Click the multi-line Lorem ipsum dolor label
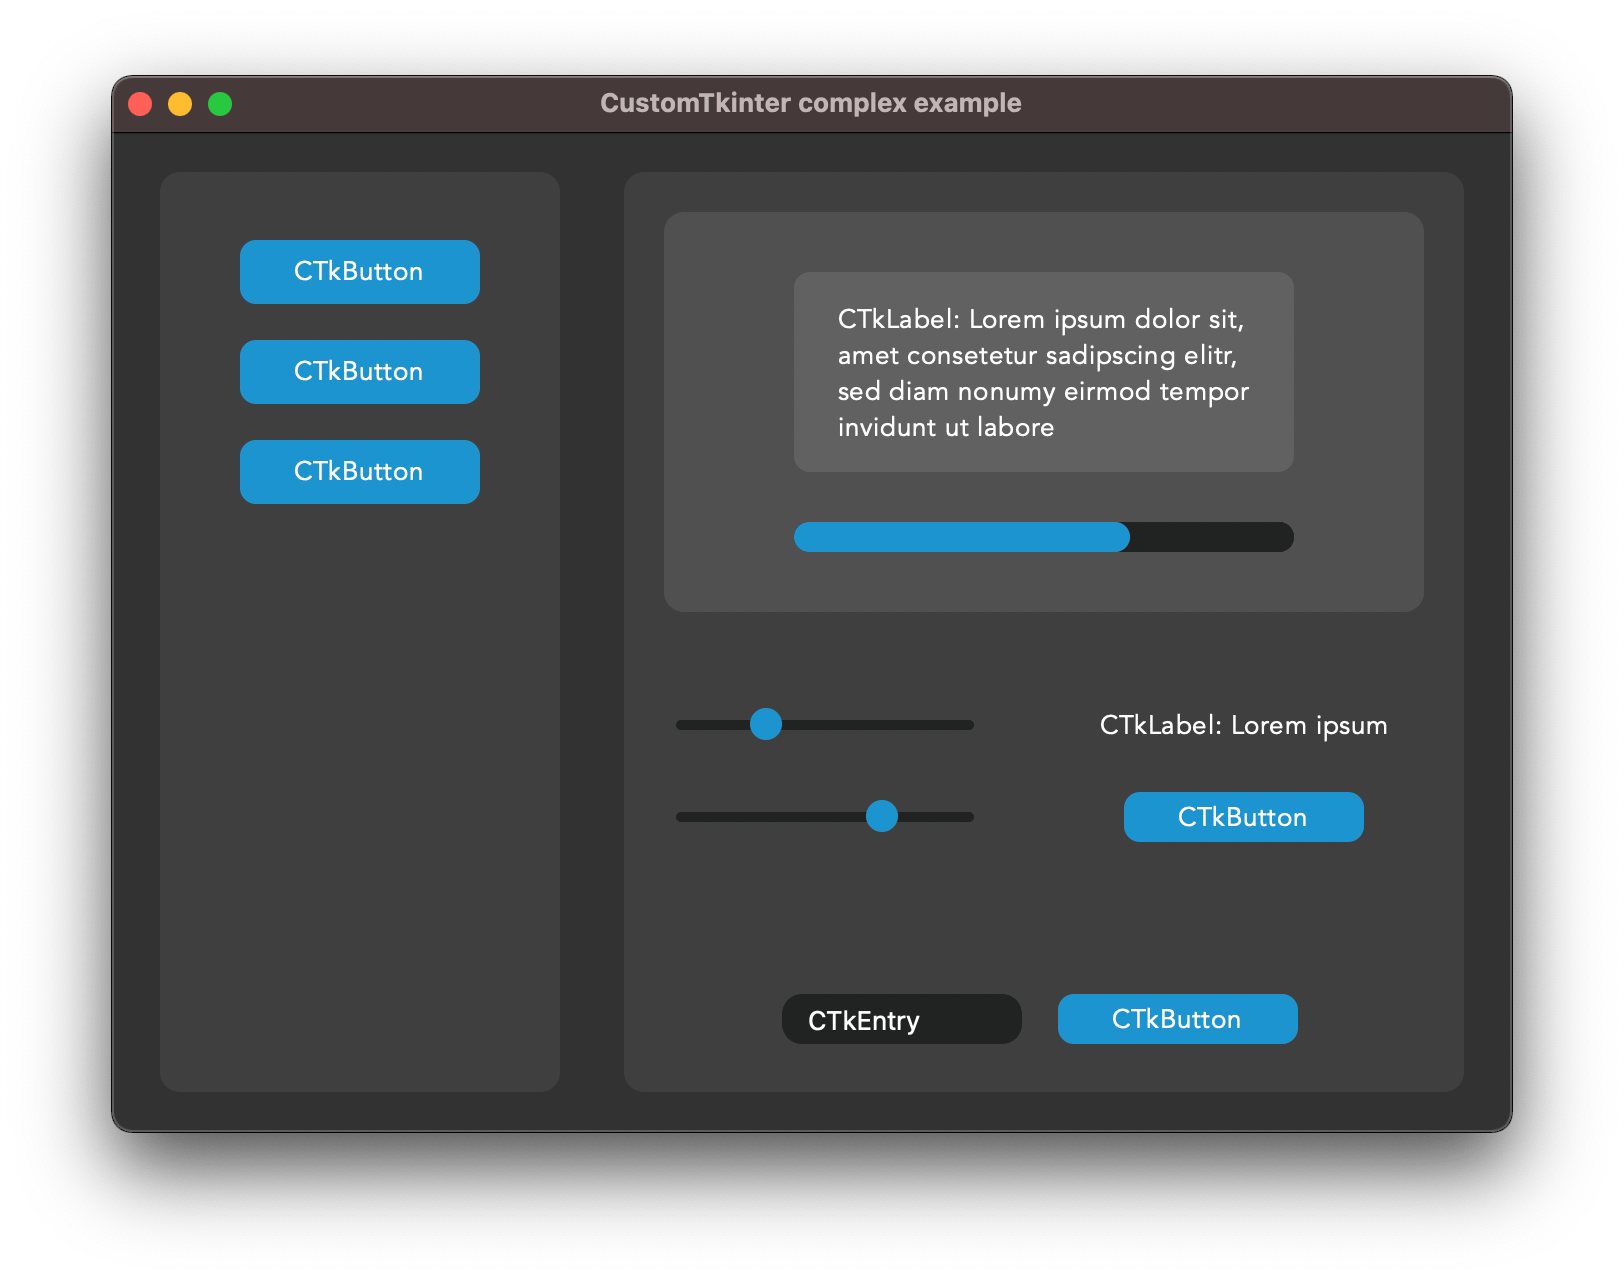 coord(1044,372)
